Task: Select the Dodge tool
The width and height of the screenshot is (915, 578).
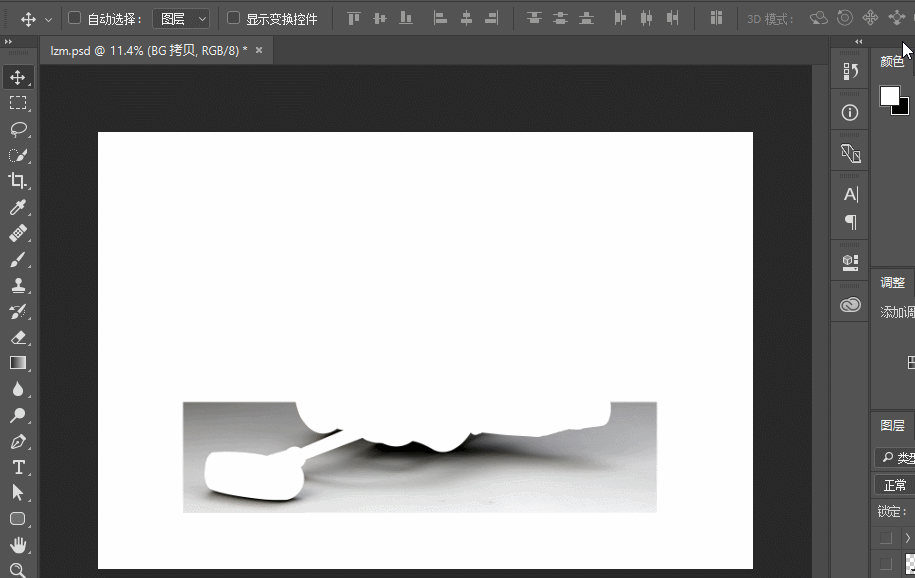Action: (18, 415)
